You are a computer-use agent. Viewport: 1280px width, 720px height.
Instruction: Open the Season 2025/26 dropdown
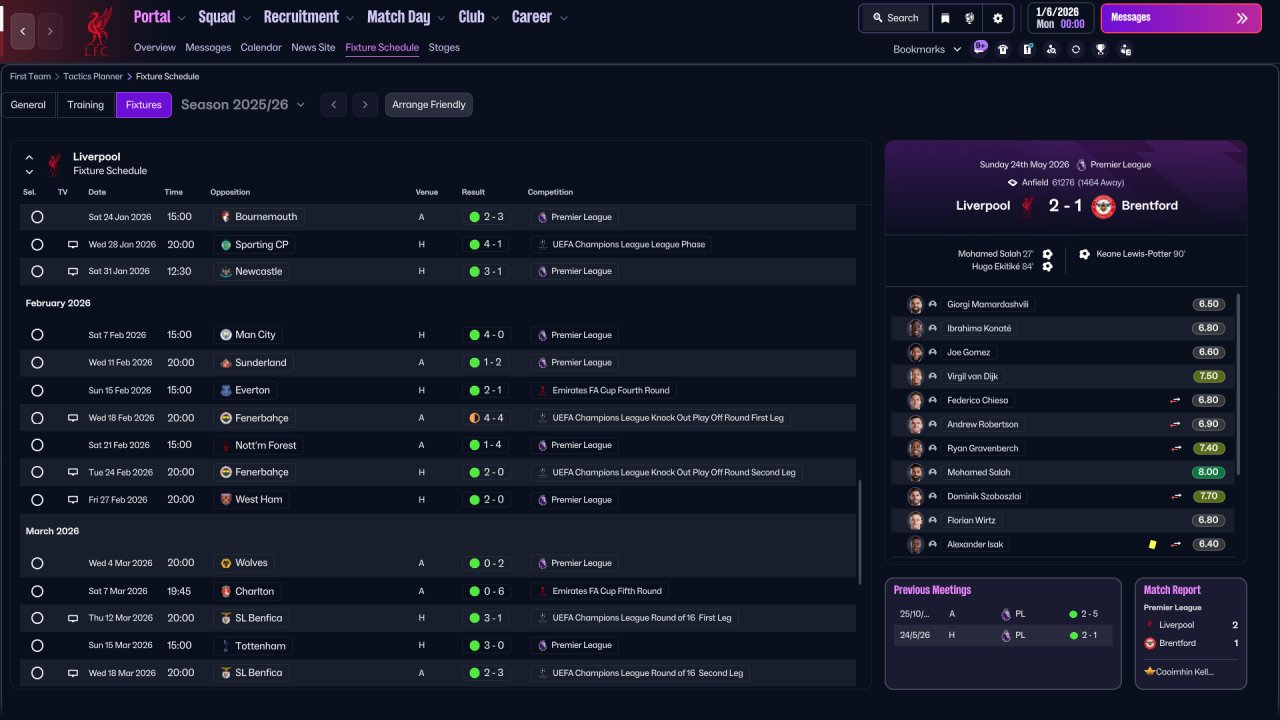tap(243, 105)
